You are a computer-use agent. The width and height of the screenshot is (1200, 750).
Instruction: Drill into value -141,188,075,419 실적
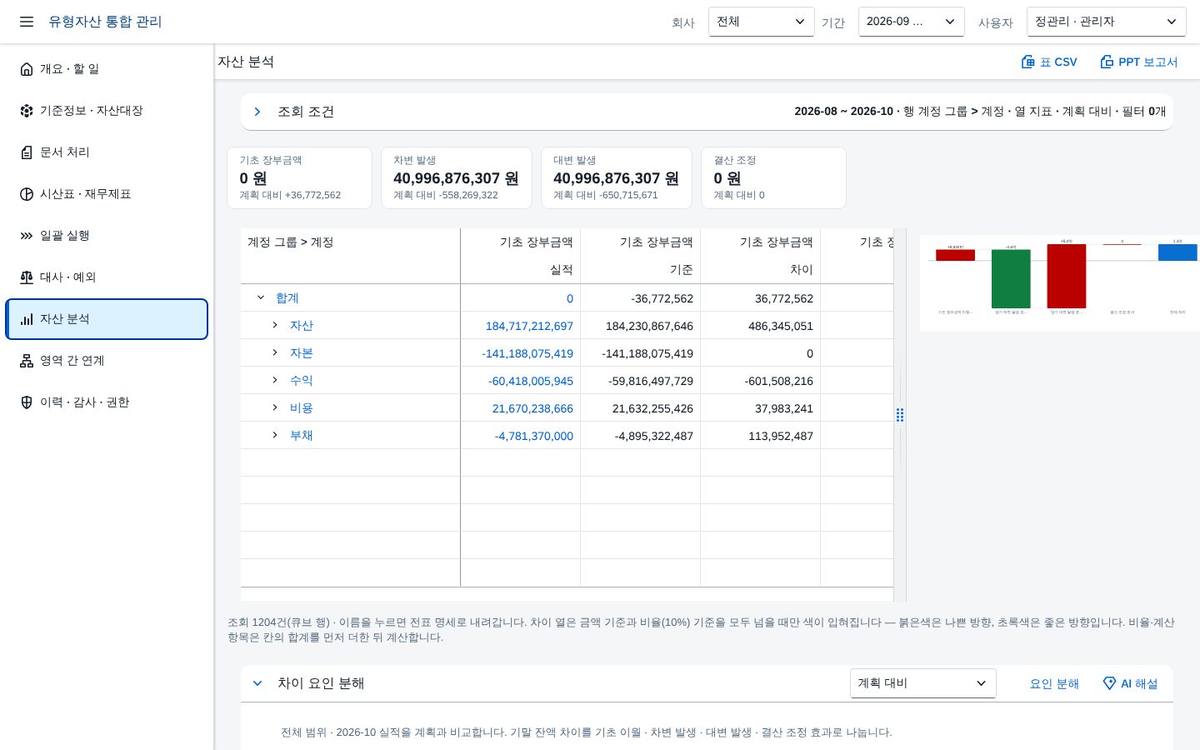pos(527,353)
